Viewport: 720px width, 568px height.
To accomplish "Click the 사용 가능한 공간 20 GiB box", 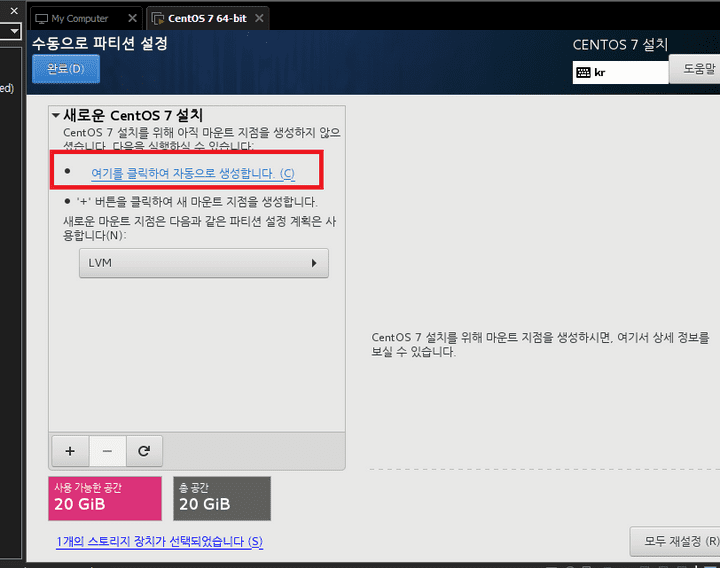I will [105, 498].
